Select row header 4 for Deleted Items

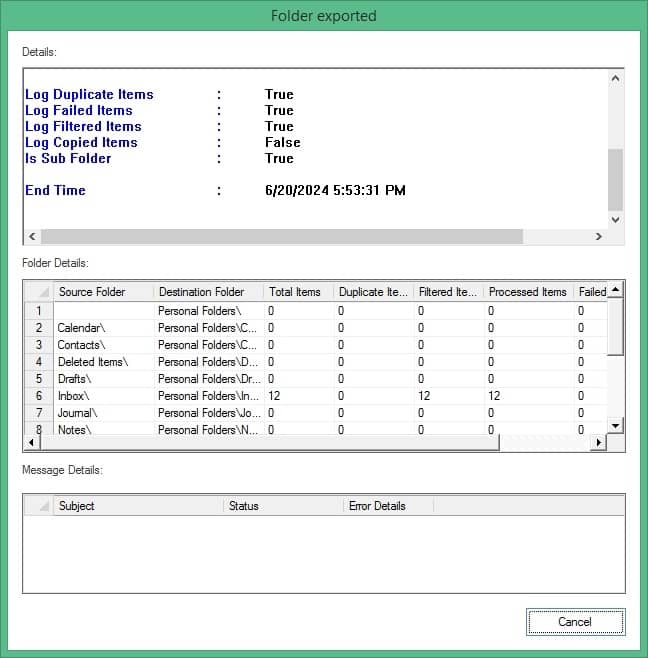[39, 362]
